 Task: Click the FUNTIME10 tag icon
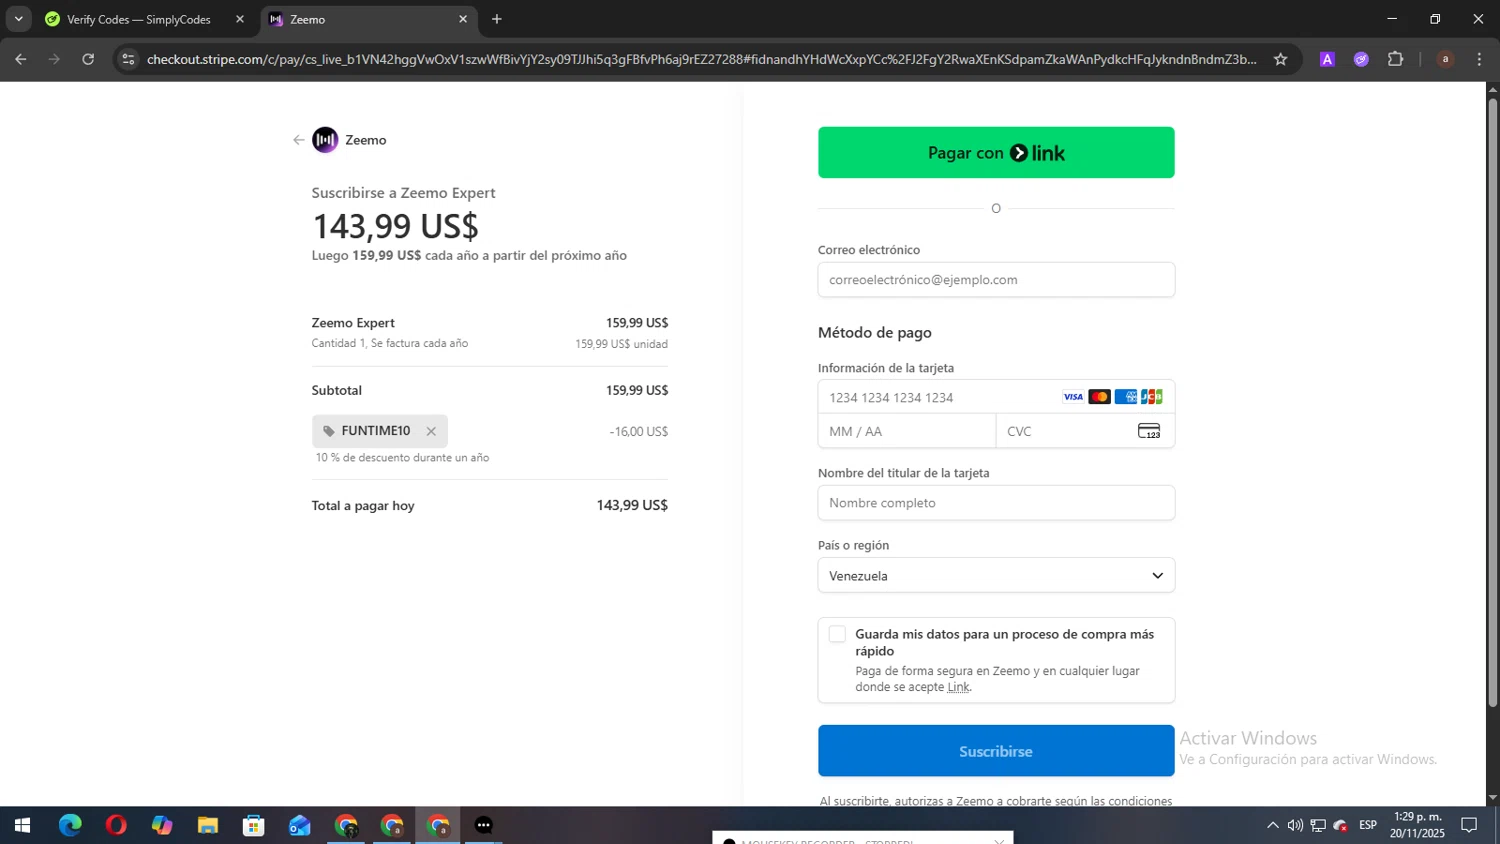pos(329,431)
